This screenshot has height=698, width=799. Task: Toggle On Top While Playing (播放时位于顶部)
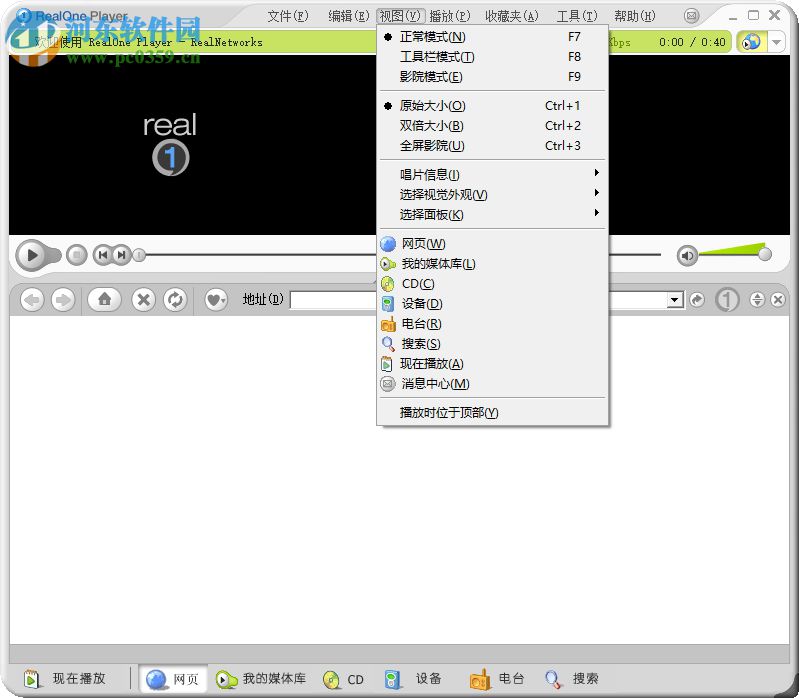point(493,412)
